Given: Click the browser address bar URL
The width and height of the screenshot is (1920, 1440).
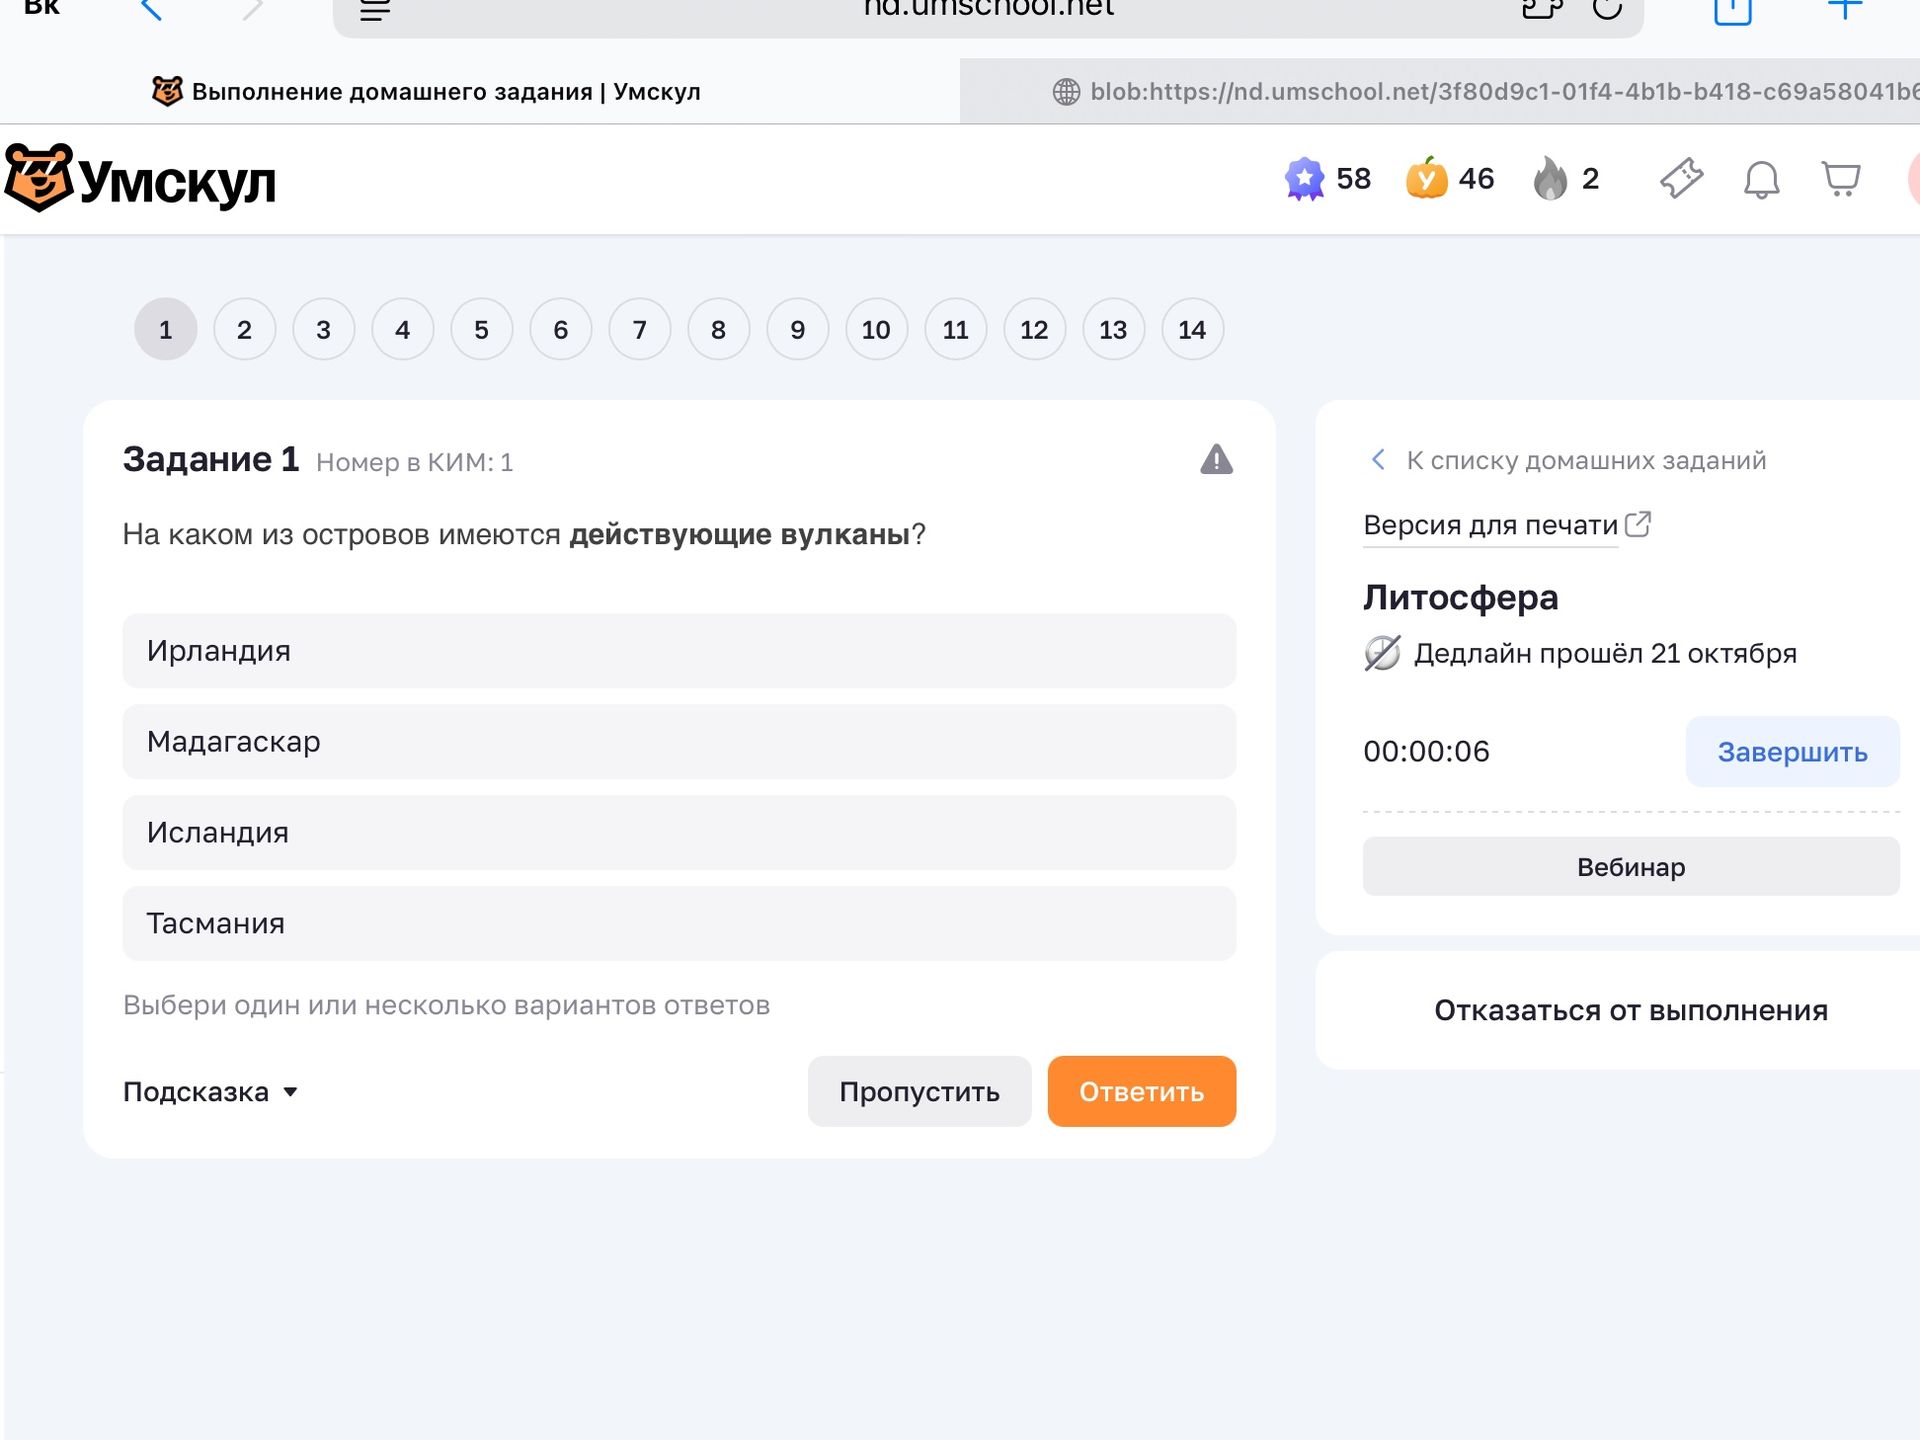Looking at the screenshot, I should (988, 9).
